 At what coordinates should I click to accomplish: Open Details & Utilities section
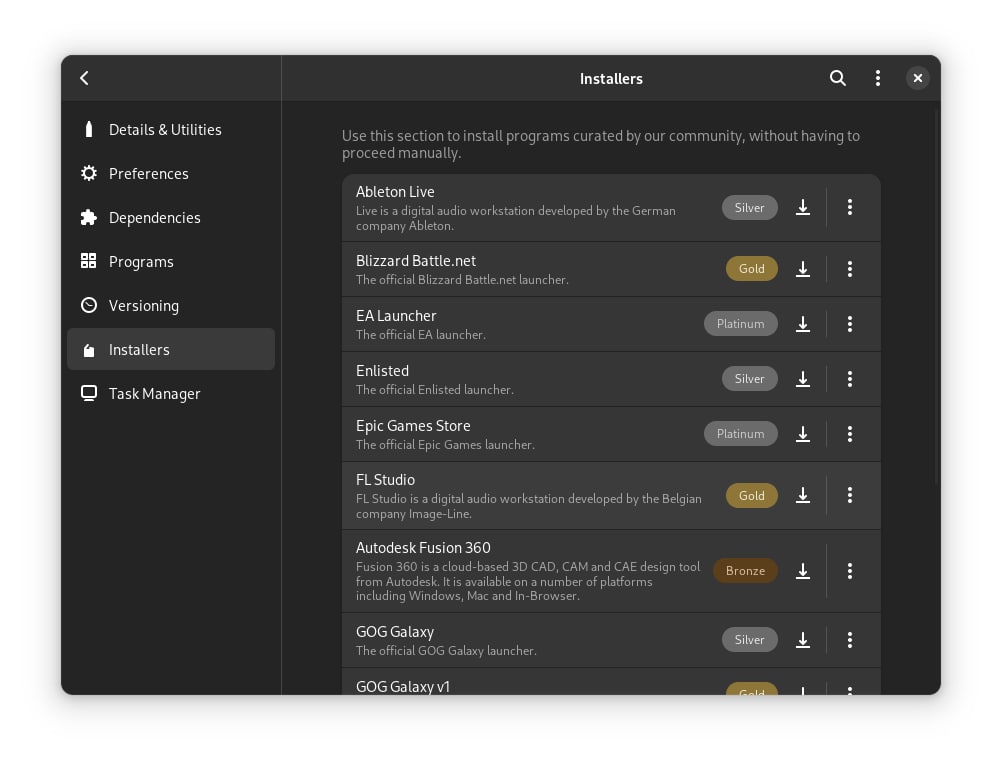pyautogui.click(x=165, y=130)
